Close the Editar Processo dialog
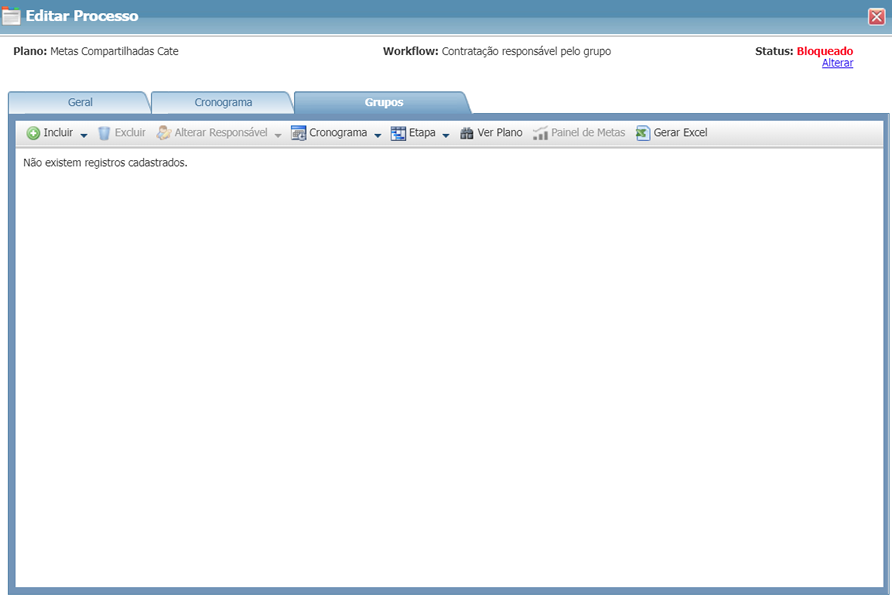The image size is (892, 612). (876, 16)
